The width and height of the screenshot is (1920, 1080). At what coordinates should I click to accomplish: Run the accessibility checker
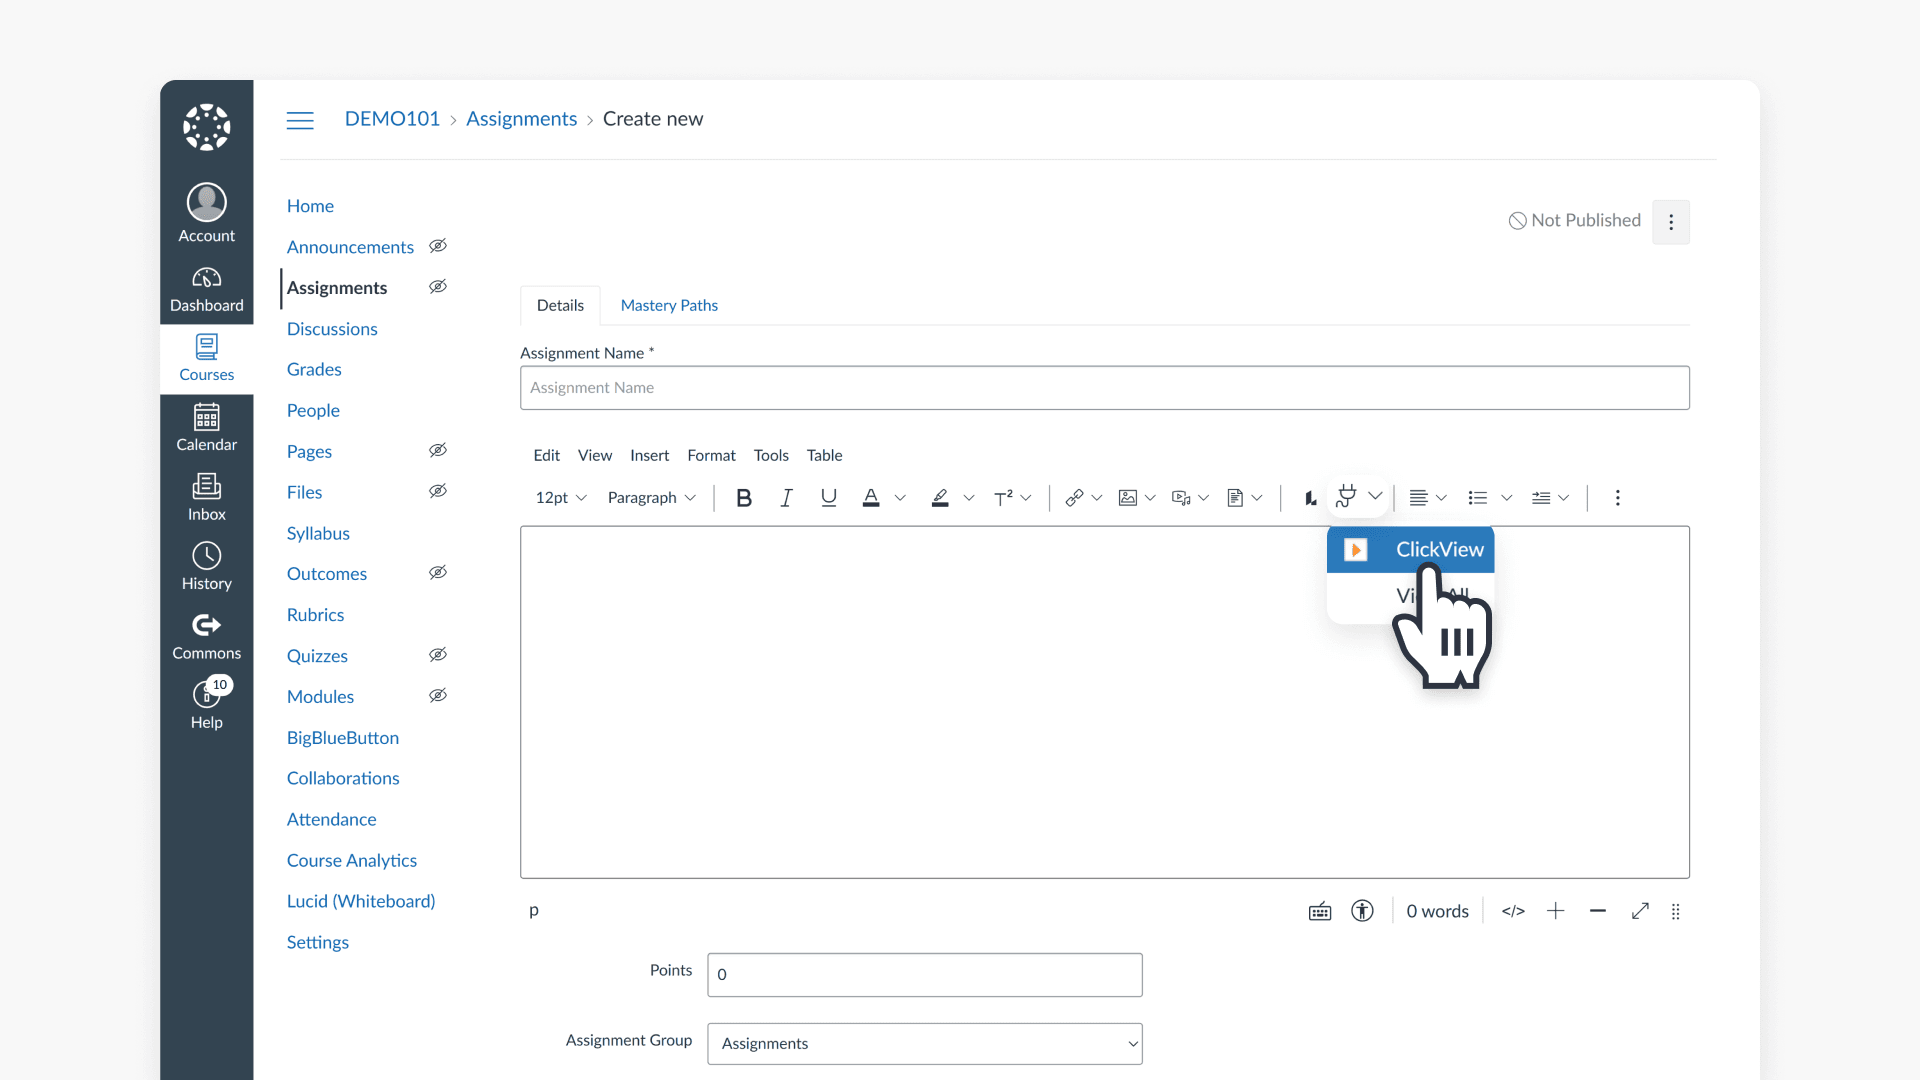[1362, 911]
